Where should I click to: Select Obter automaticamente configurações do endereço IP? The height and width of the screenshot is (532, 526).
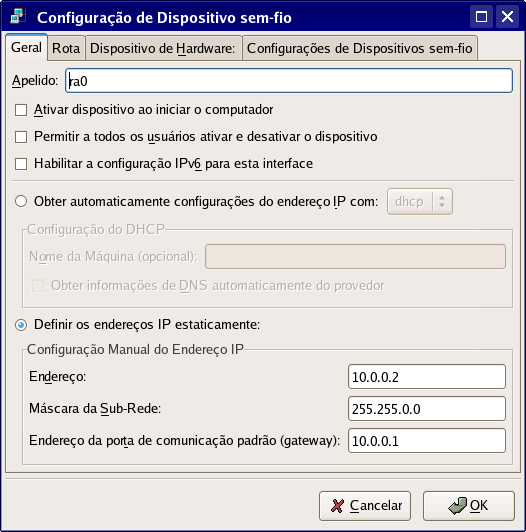[x=21, y=201]
